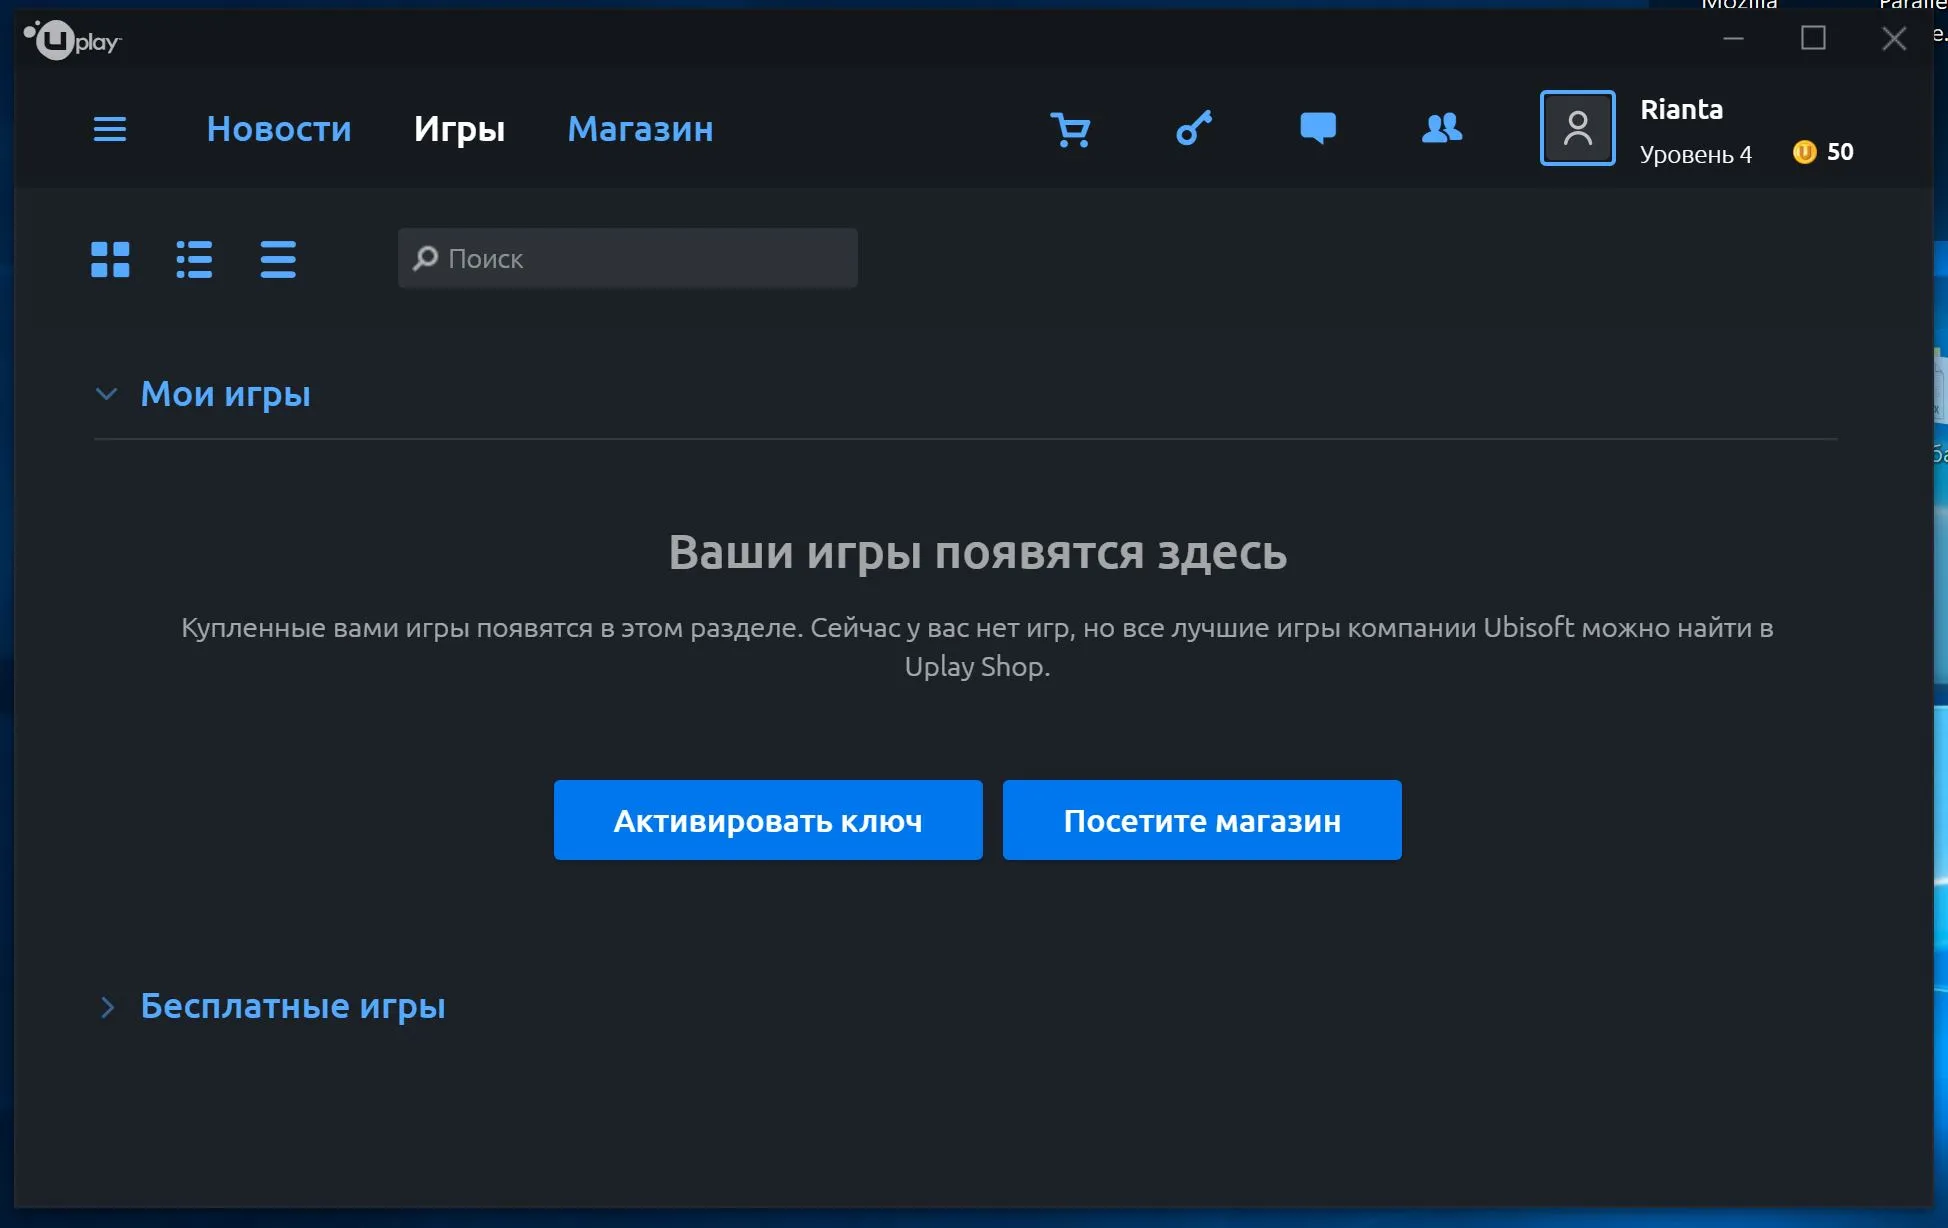Open the friends list icon
Viewport: 1948px width, 1228px height.
pos(1442,128)
